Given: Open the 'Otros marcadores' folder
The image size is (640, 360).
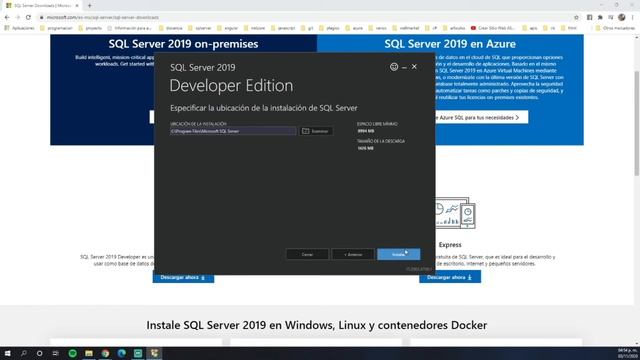Looking at the screenshot, I should tap(615, 28).
